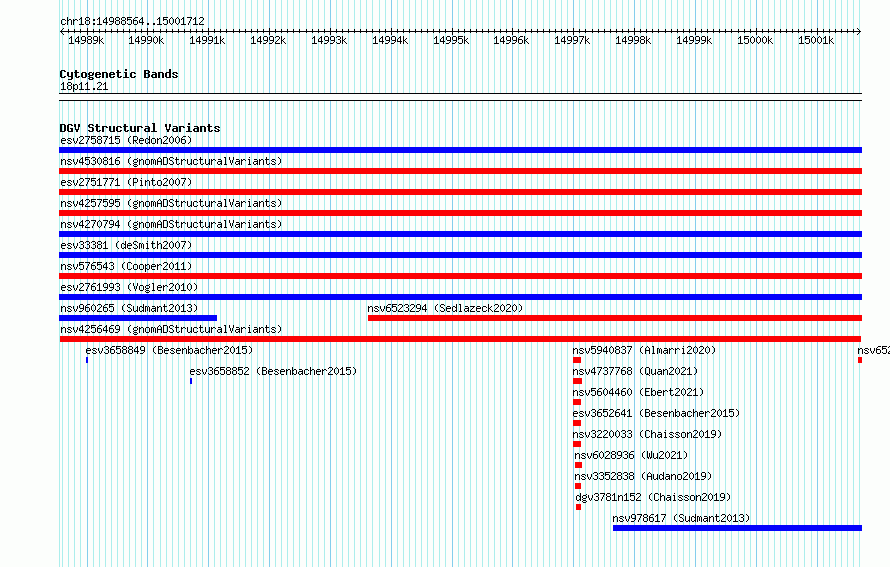
Task: Open dgv3781n152 (Chaisson2019) entry
Action: tap(653, 497)
